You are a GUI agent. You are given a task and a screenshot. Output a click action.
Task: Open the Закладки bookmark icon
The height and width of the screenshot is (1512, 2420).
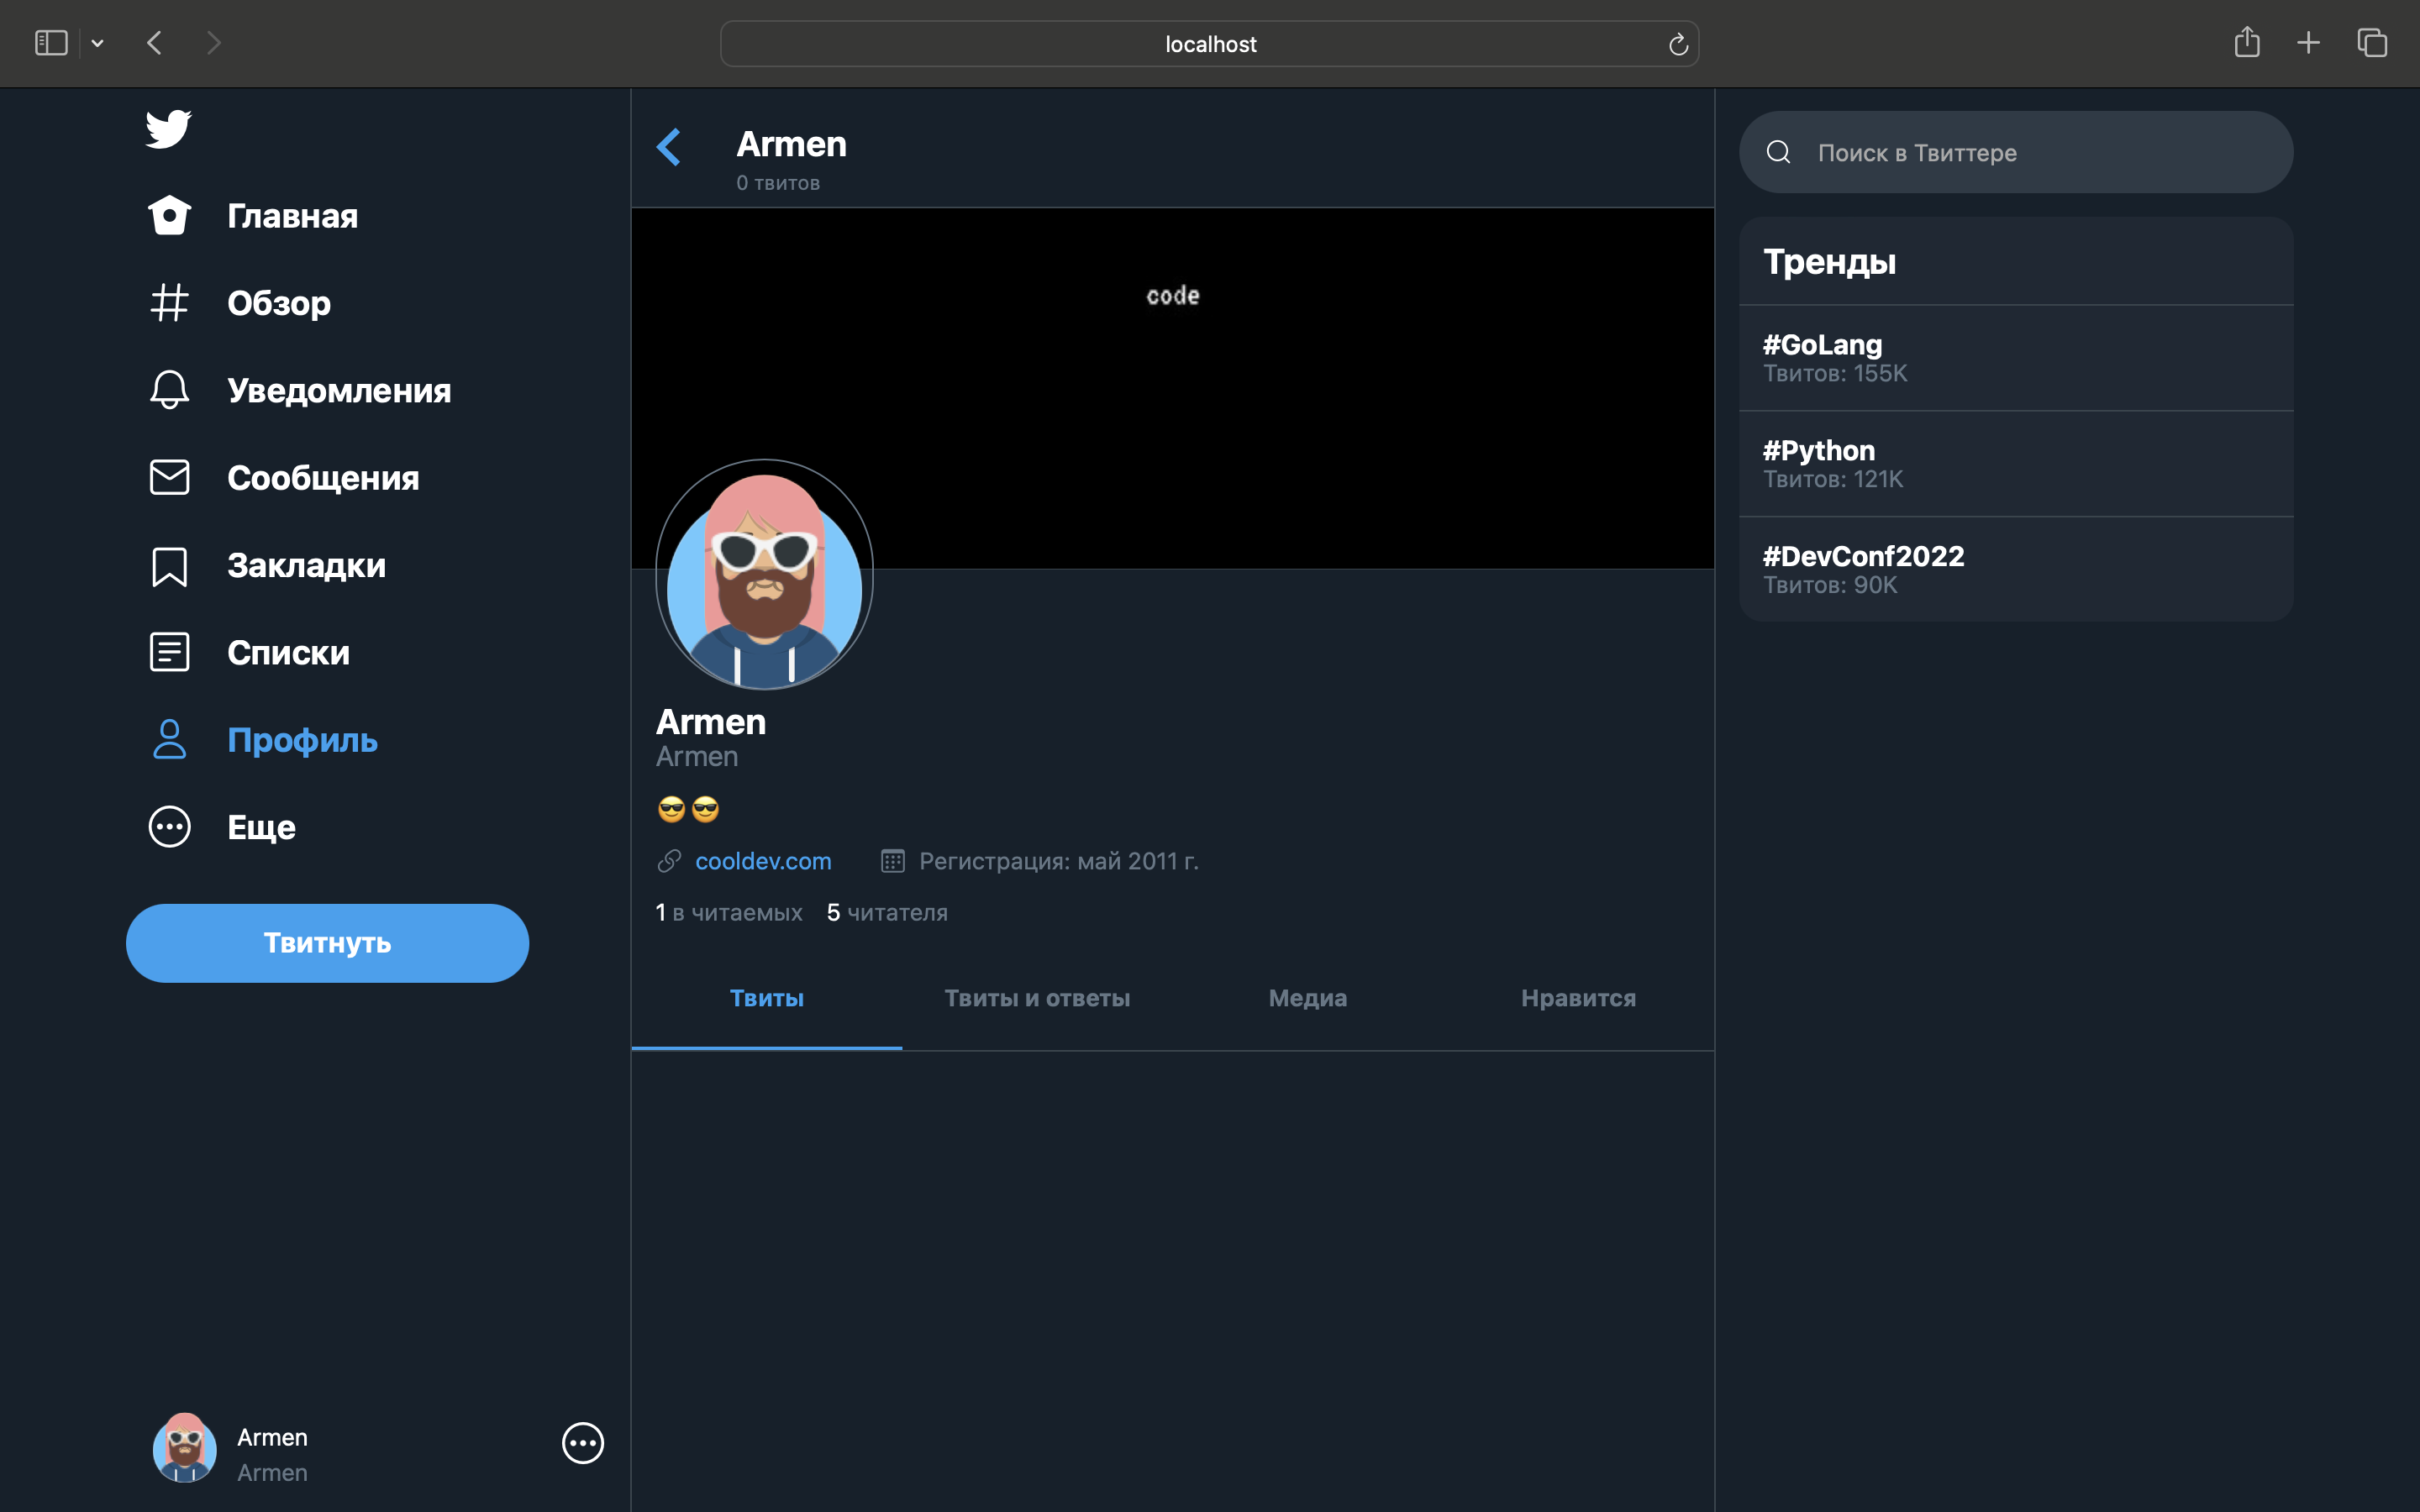click(169, 566)
